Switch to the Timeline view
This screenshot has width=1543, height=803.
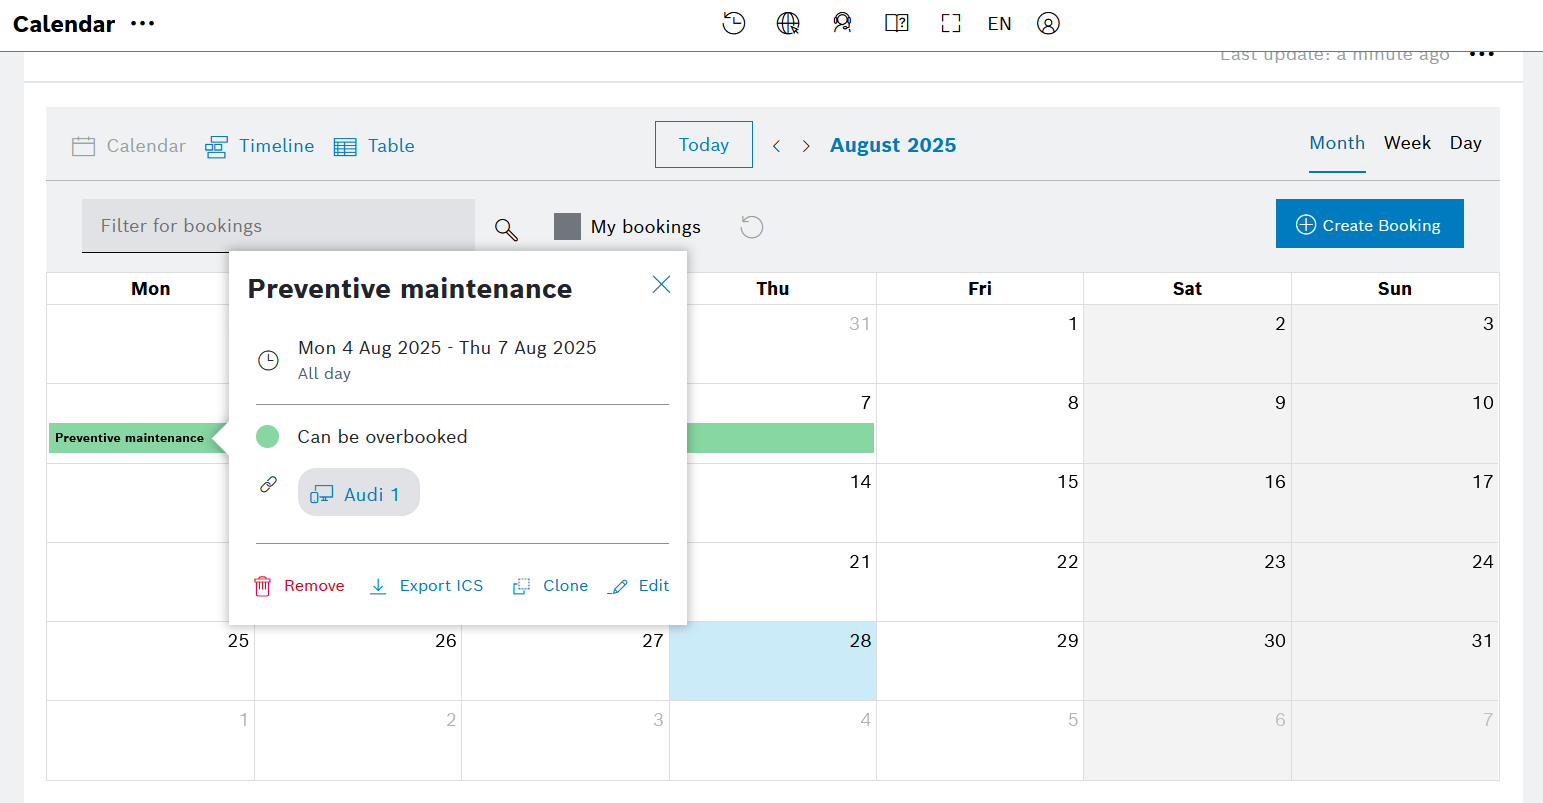(260, 146)
